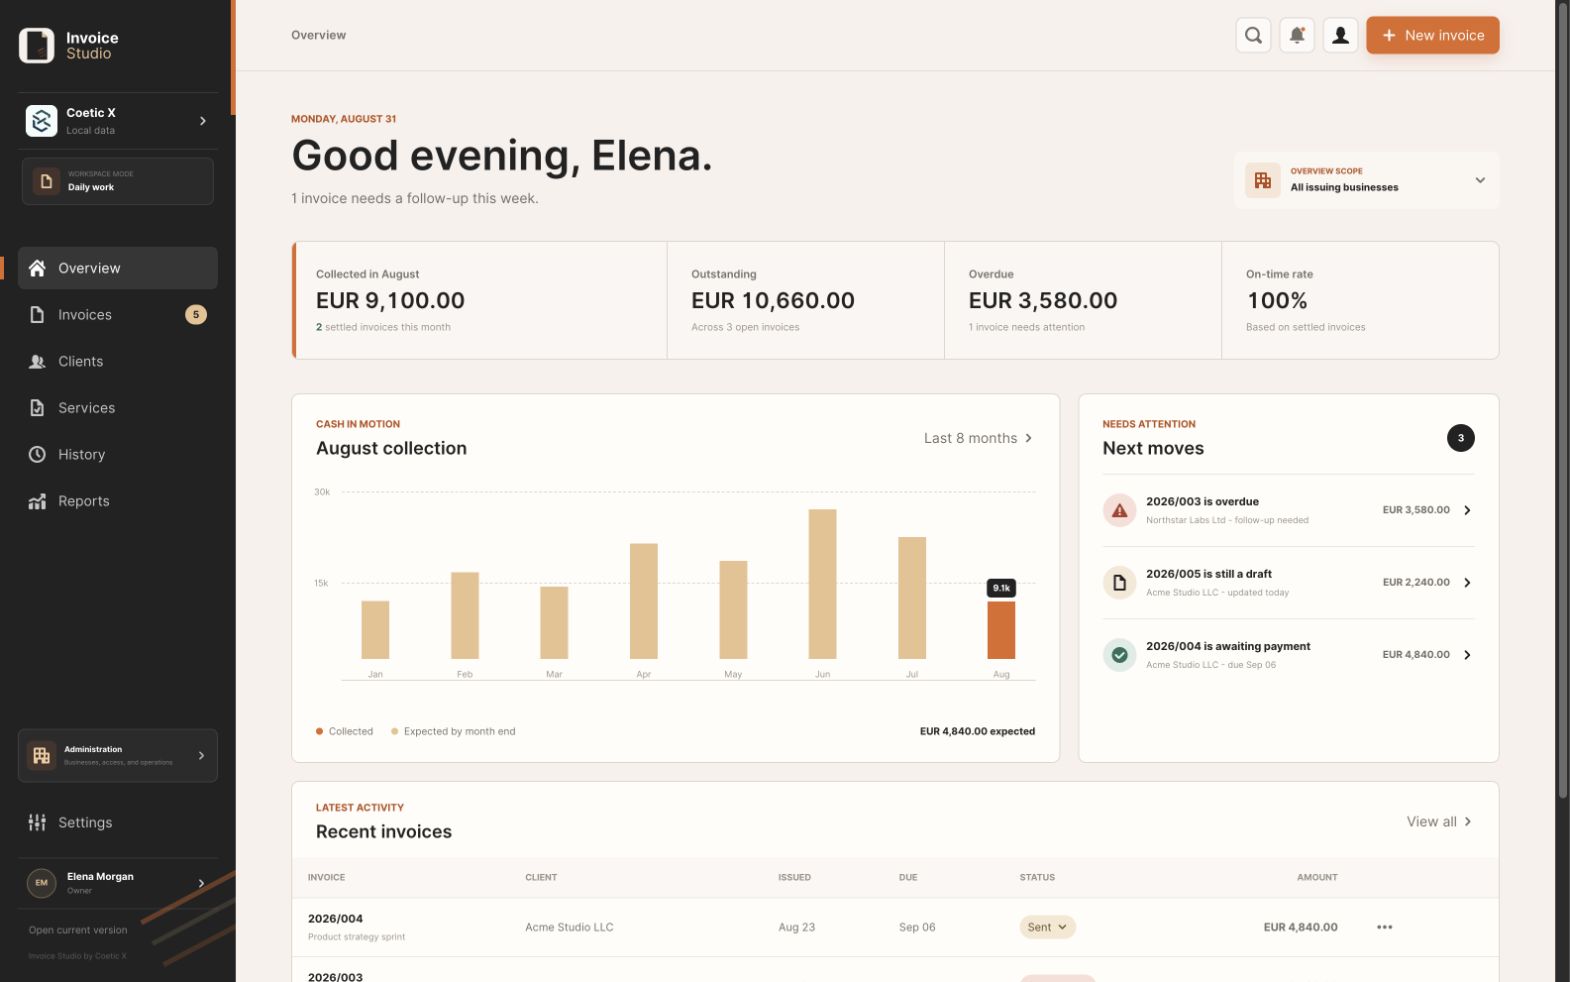Image resolution: width=1570 pixels, height=982 pixels.
Task: Open Settings sliders icon
Action: pyautogui.click(x=37, y=822)
